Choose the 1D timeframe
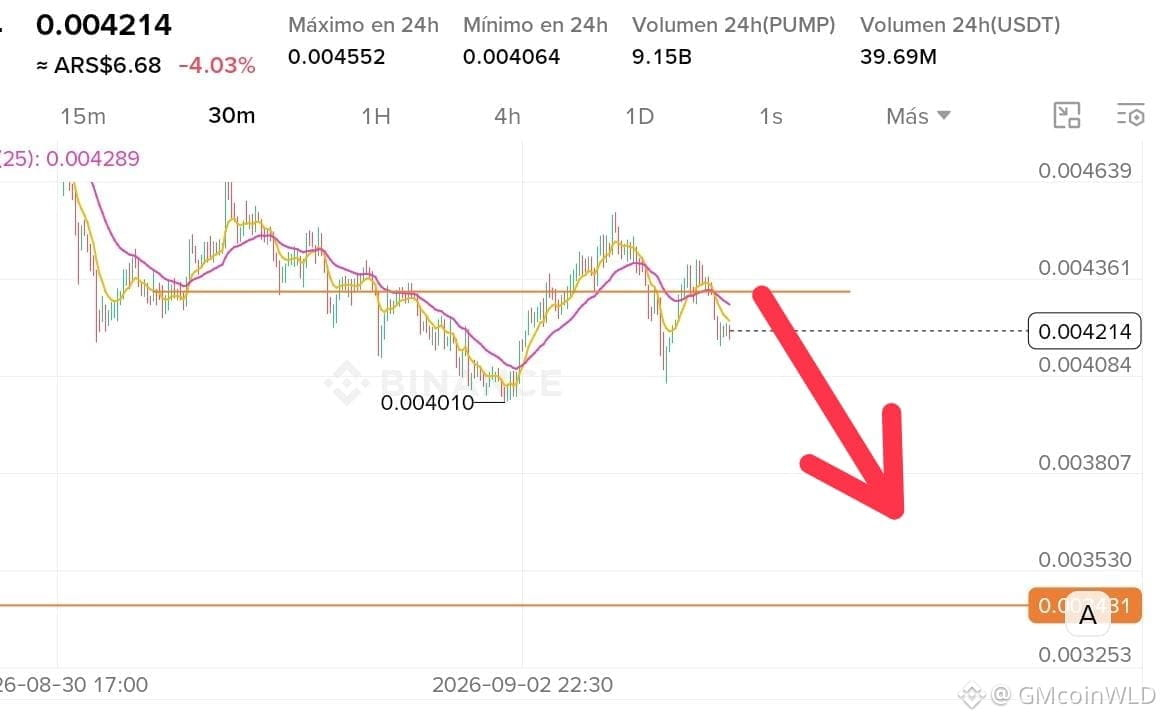The image size is (1164, 720). point(639,117)
